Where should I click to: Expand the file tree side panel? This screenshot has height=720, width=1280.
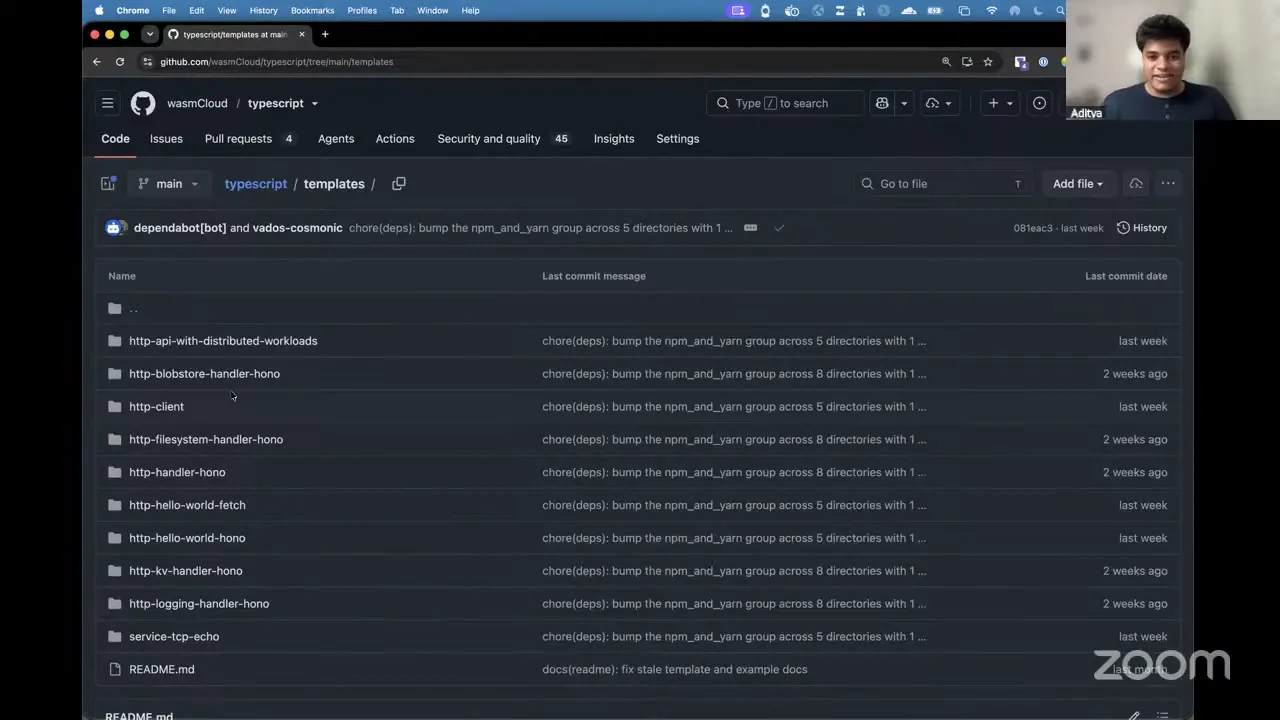[x=109, y=184]
